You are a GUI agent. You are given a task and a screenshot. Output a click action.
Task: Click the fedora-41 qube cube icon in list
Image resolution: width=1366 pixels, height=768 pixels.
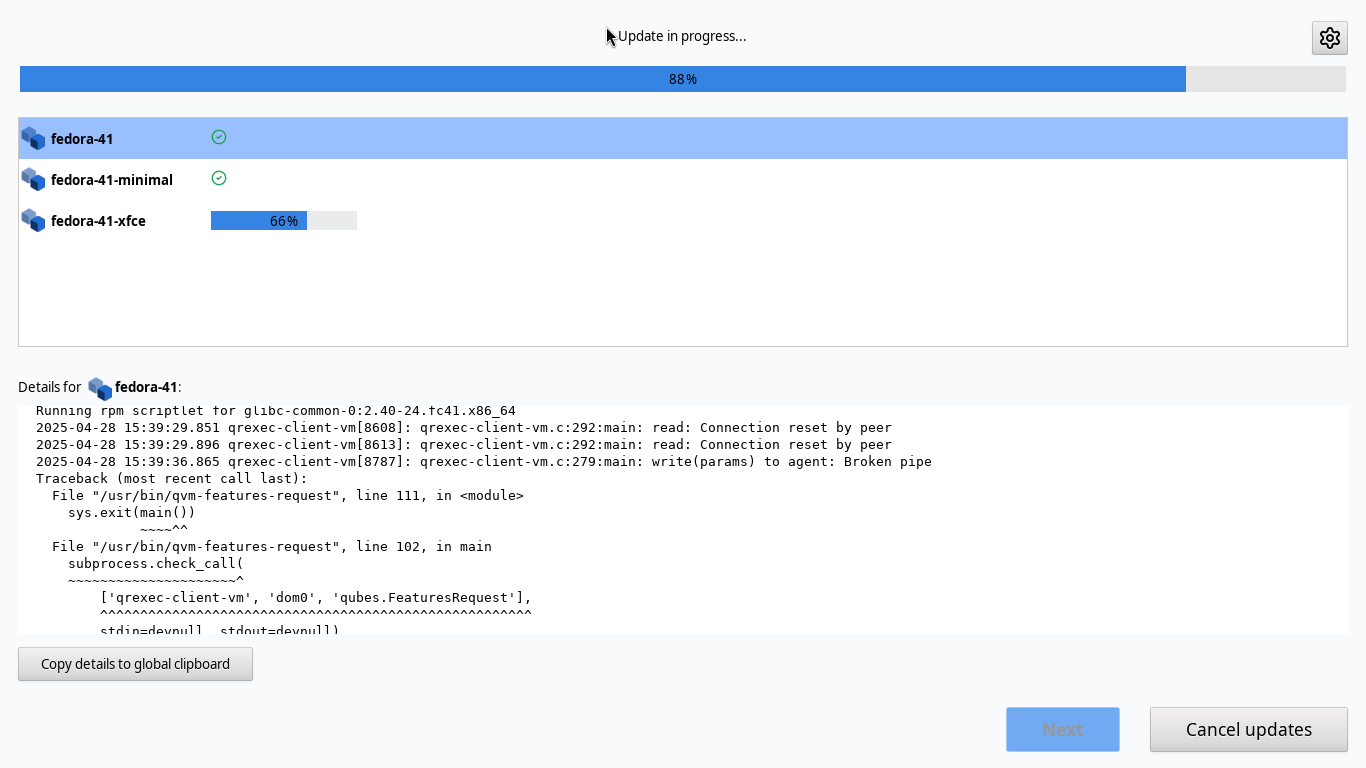tap(33, 138)
